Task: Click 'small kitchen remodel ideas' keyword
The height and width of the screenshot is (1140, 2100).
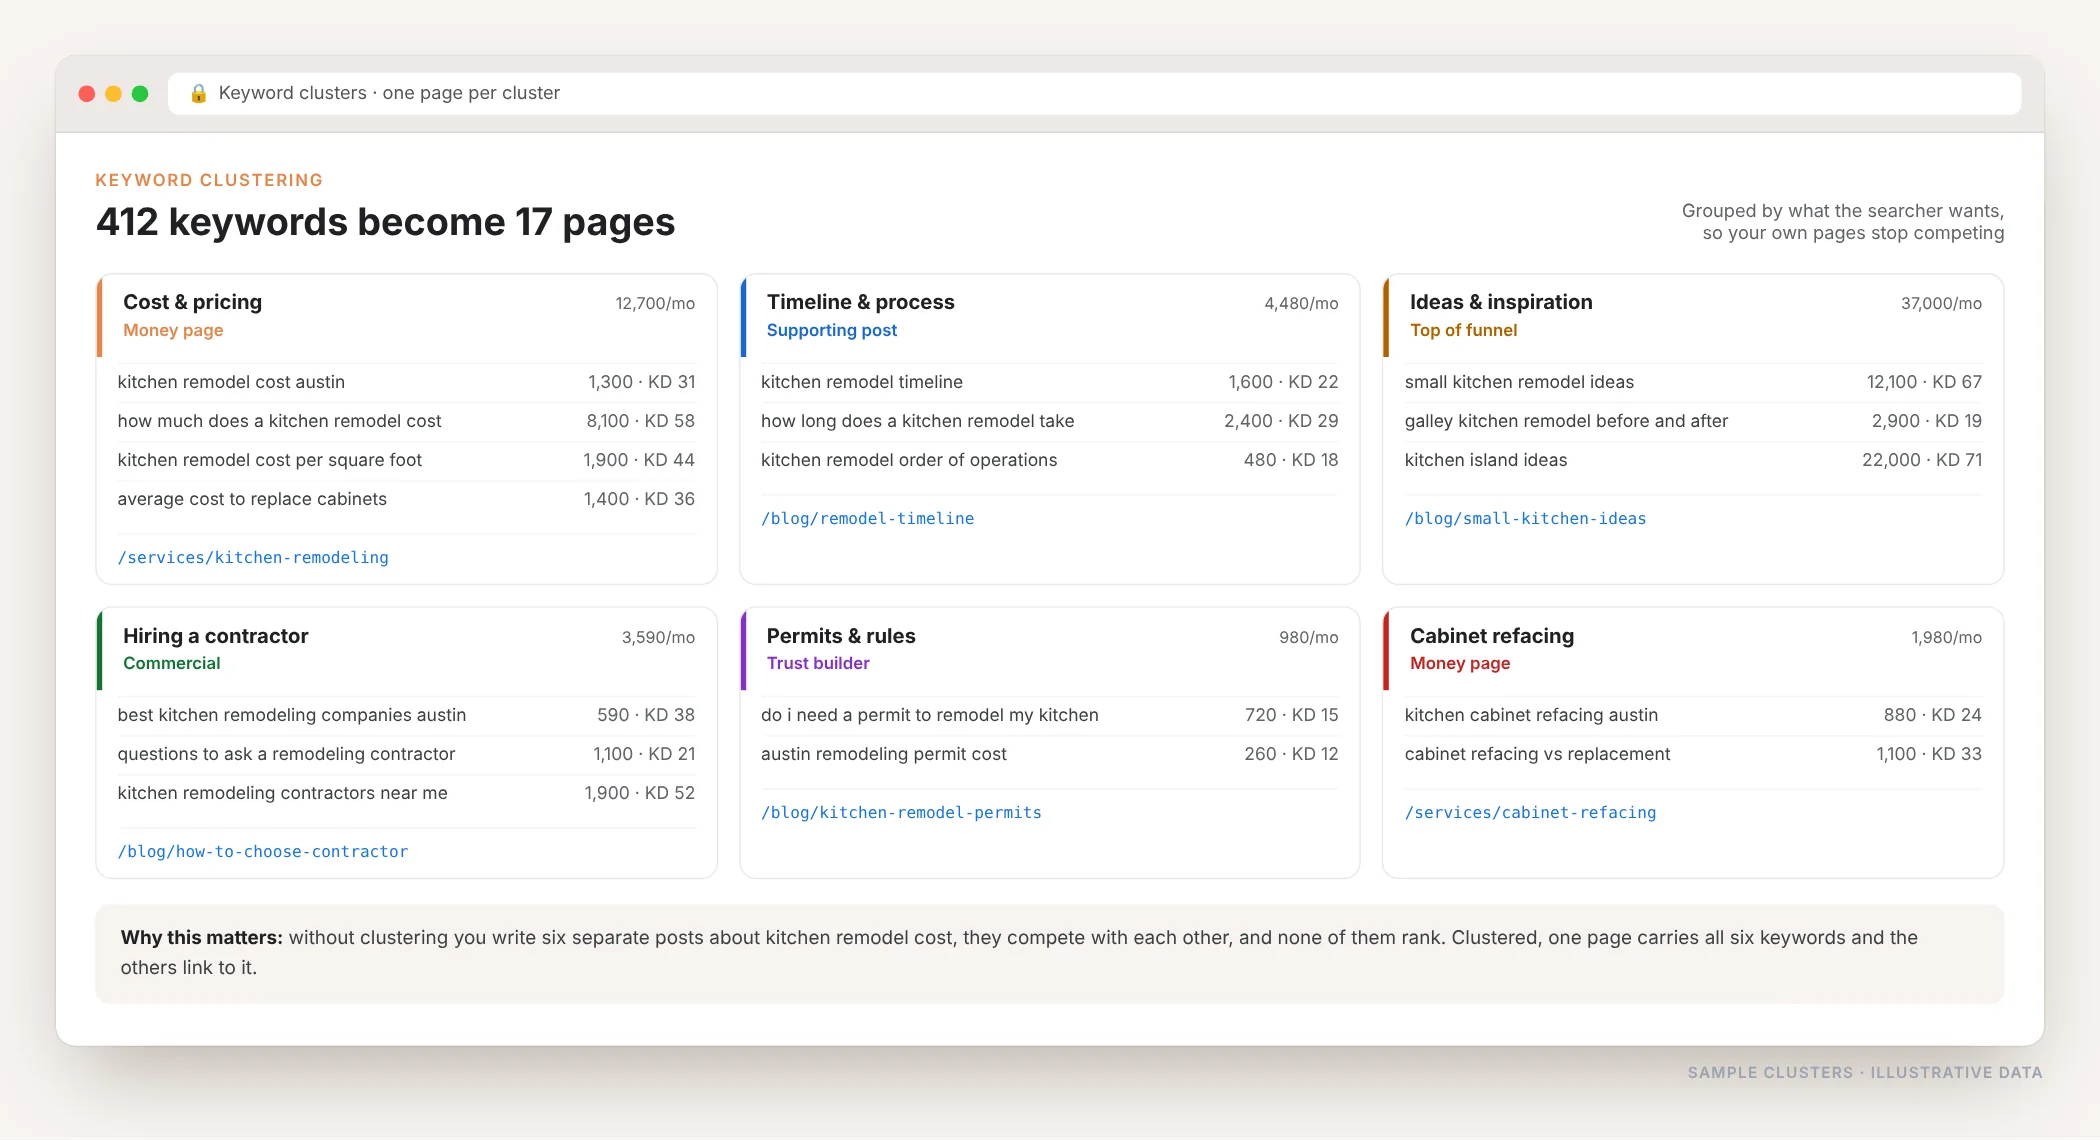Action: [1519, 382]
